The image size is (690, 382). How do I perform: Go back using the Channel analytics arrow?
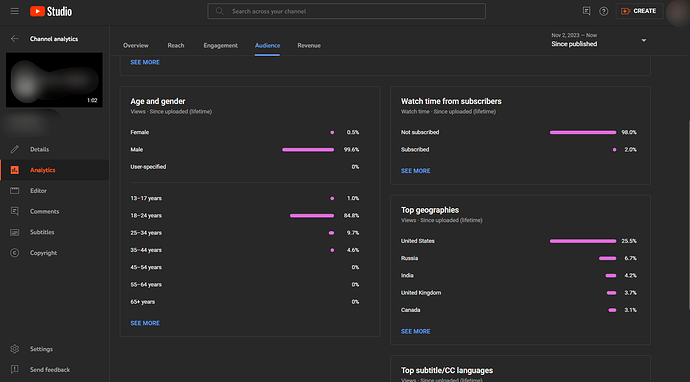coord(15,39)
